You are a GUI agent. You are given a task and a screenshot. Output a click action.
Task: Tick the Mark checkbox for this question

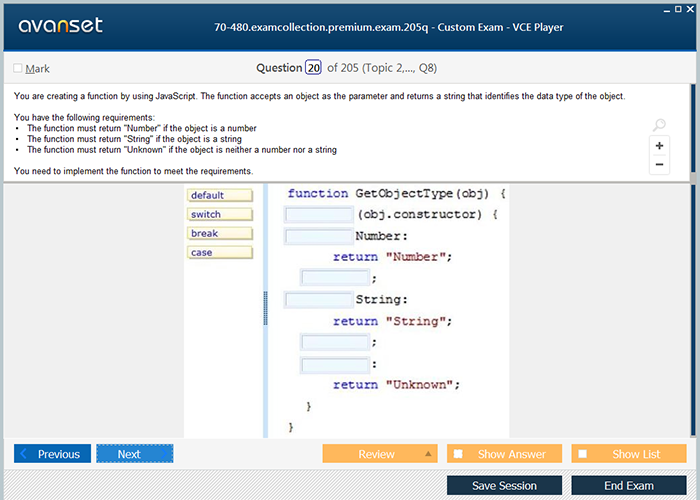click(x=18, y=68)
